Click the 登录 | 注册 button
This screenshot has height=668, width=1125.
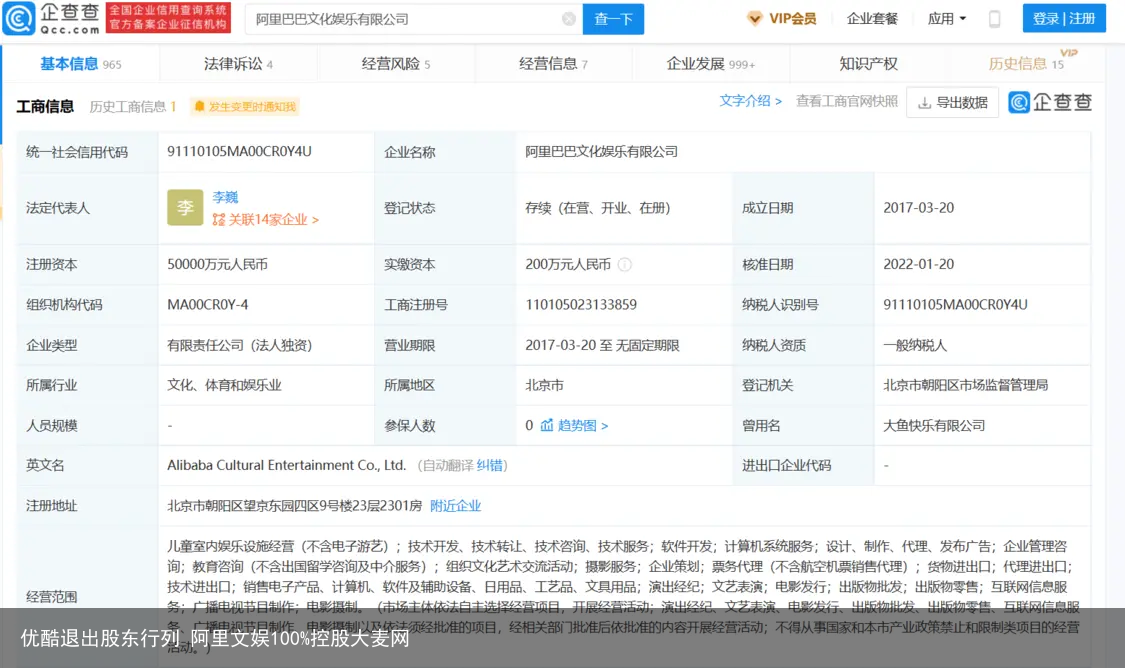1064,19
